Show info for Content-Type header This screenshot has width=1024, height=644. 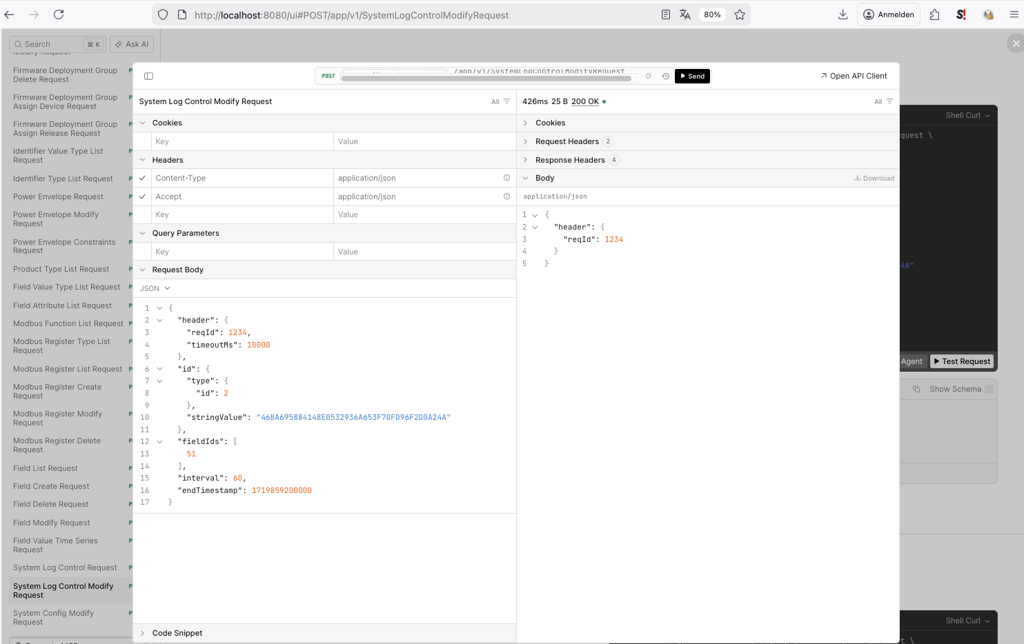click(507, 178)
